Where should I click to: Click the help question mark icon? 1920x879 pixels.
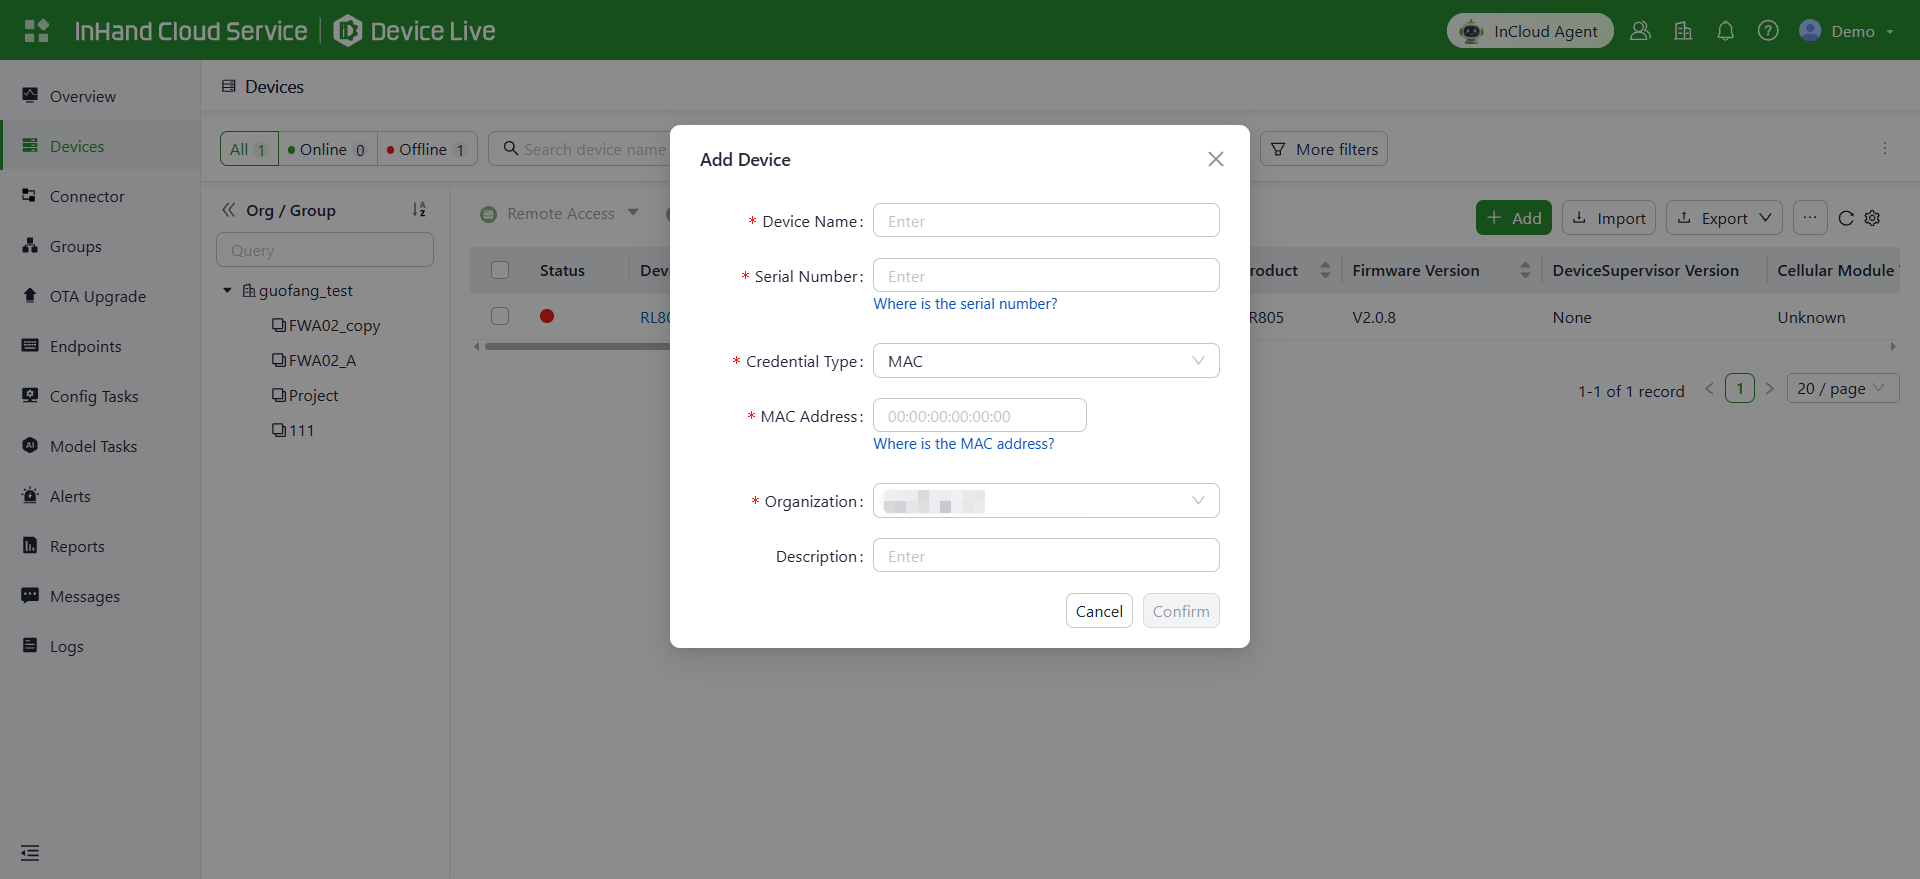pos(1768,31)
